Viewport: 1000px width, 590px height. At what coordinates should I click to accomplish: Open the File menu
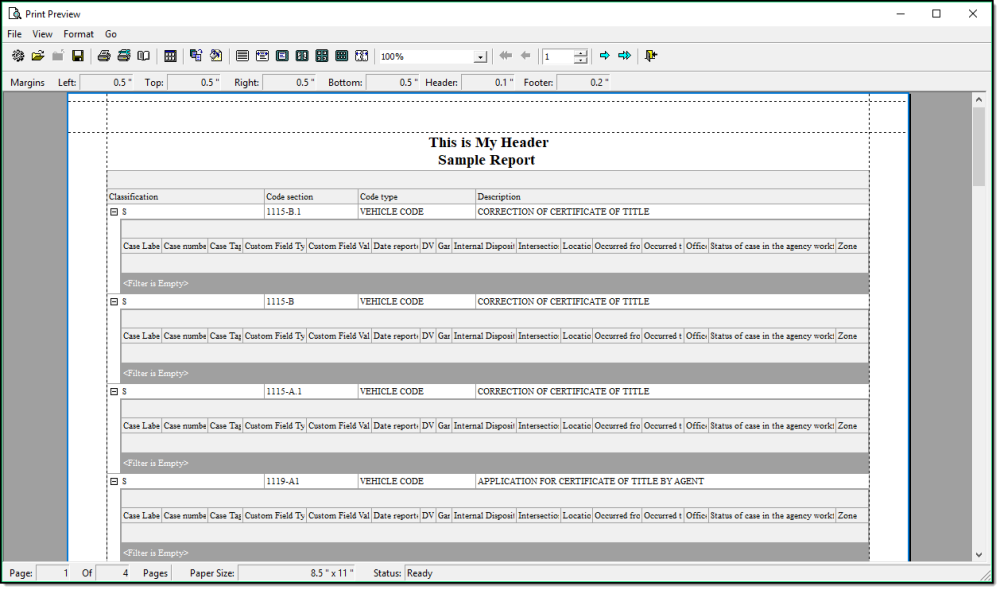14,34
